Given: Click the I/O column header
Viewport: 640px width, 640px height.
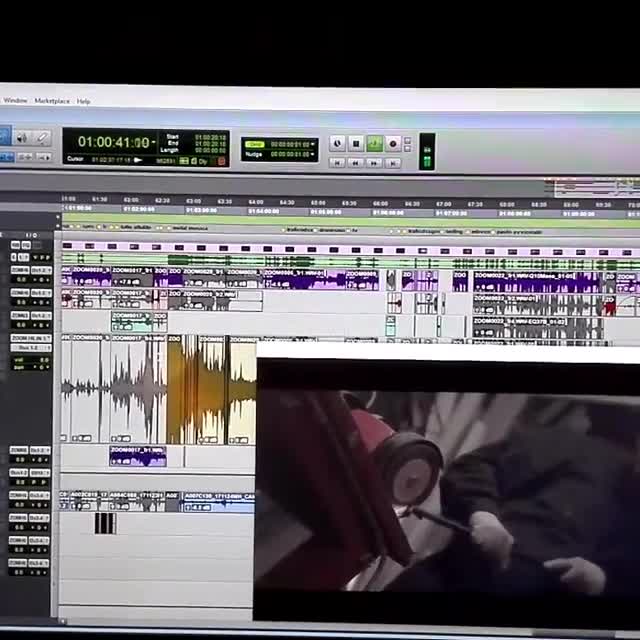Looking at the screenshot, I should click(31, 236).
